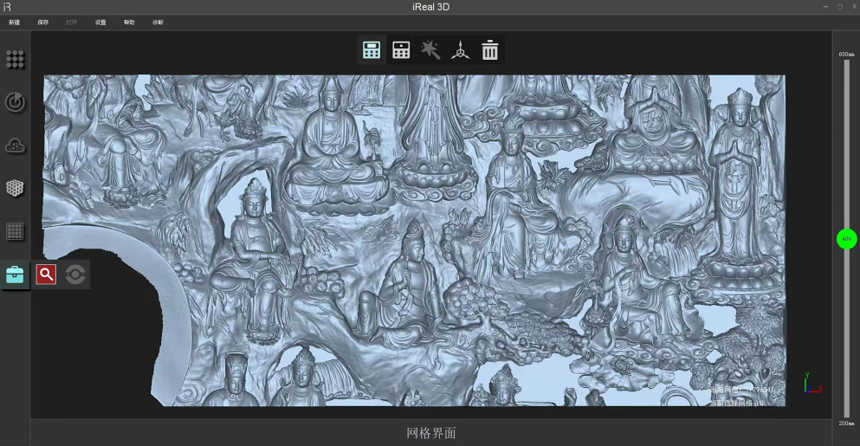This screenshot has height=446, width=860.
Task: Open the toolbox briefcase icon
Action: click(x=15, y=274)
